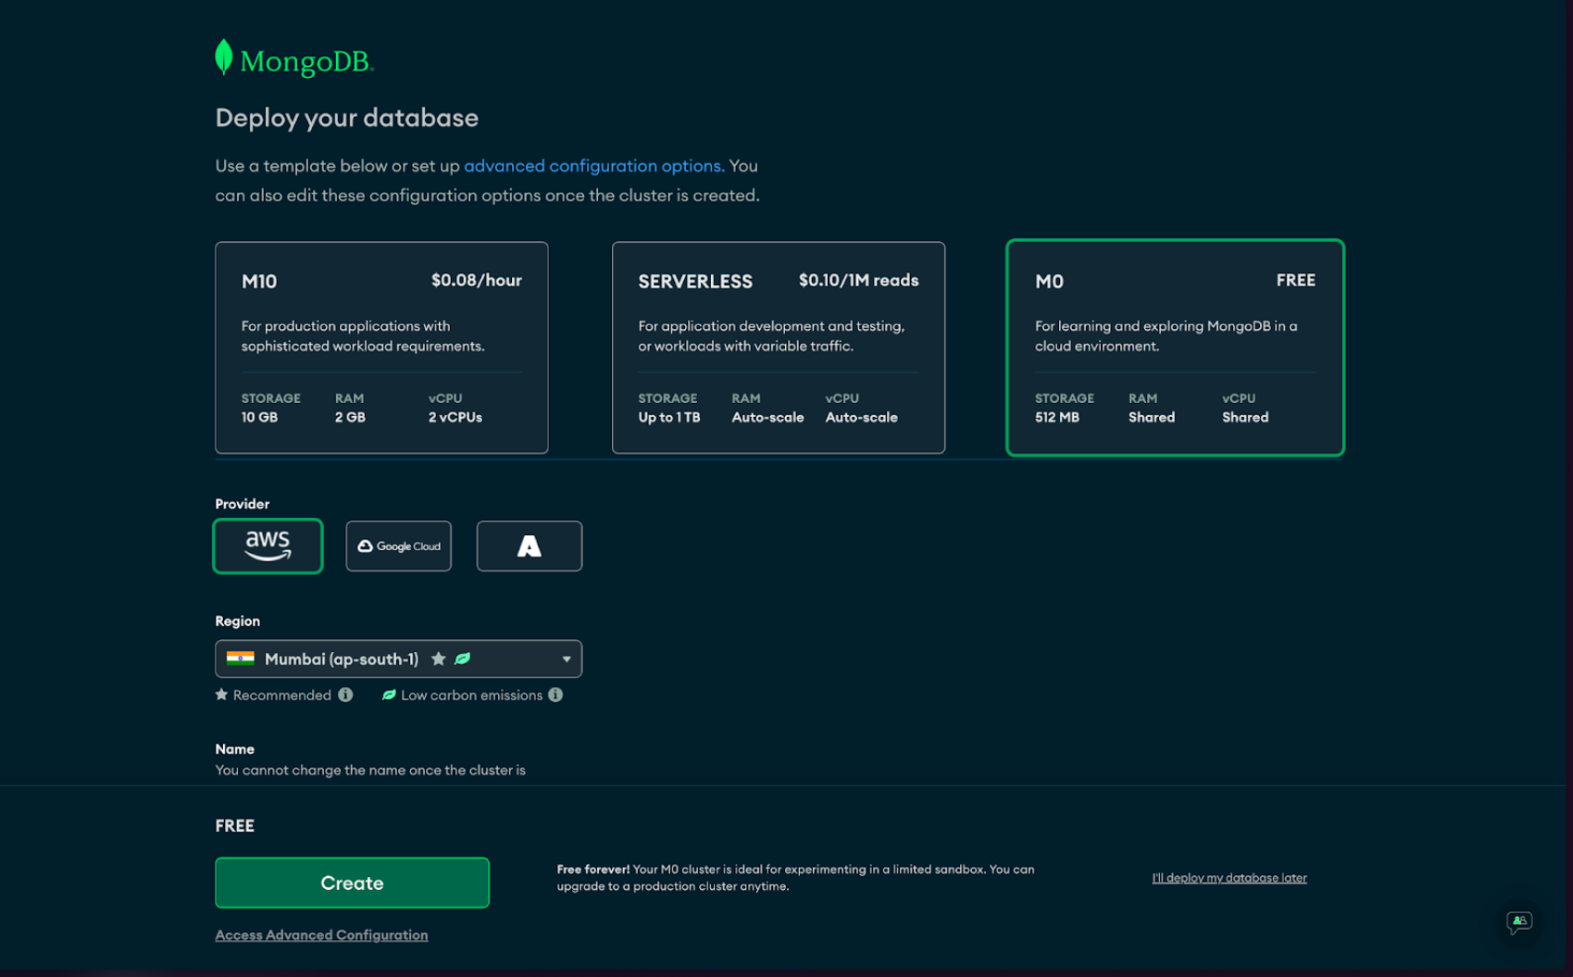Choose the Serverless cluster template

[x=778, y=347]
